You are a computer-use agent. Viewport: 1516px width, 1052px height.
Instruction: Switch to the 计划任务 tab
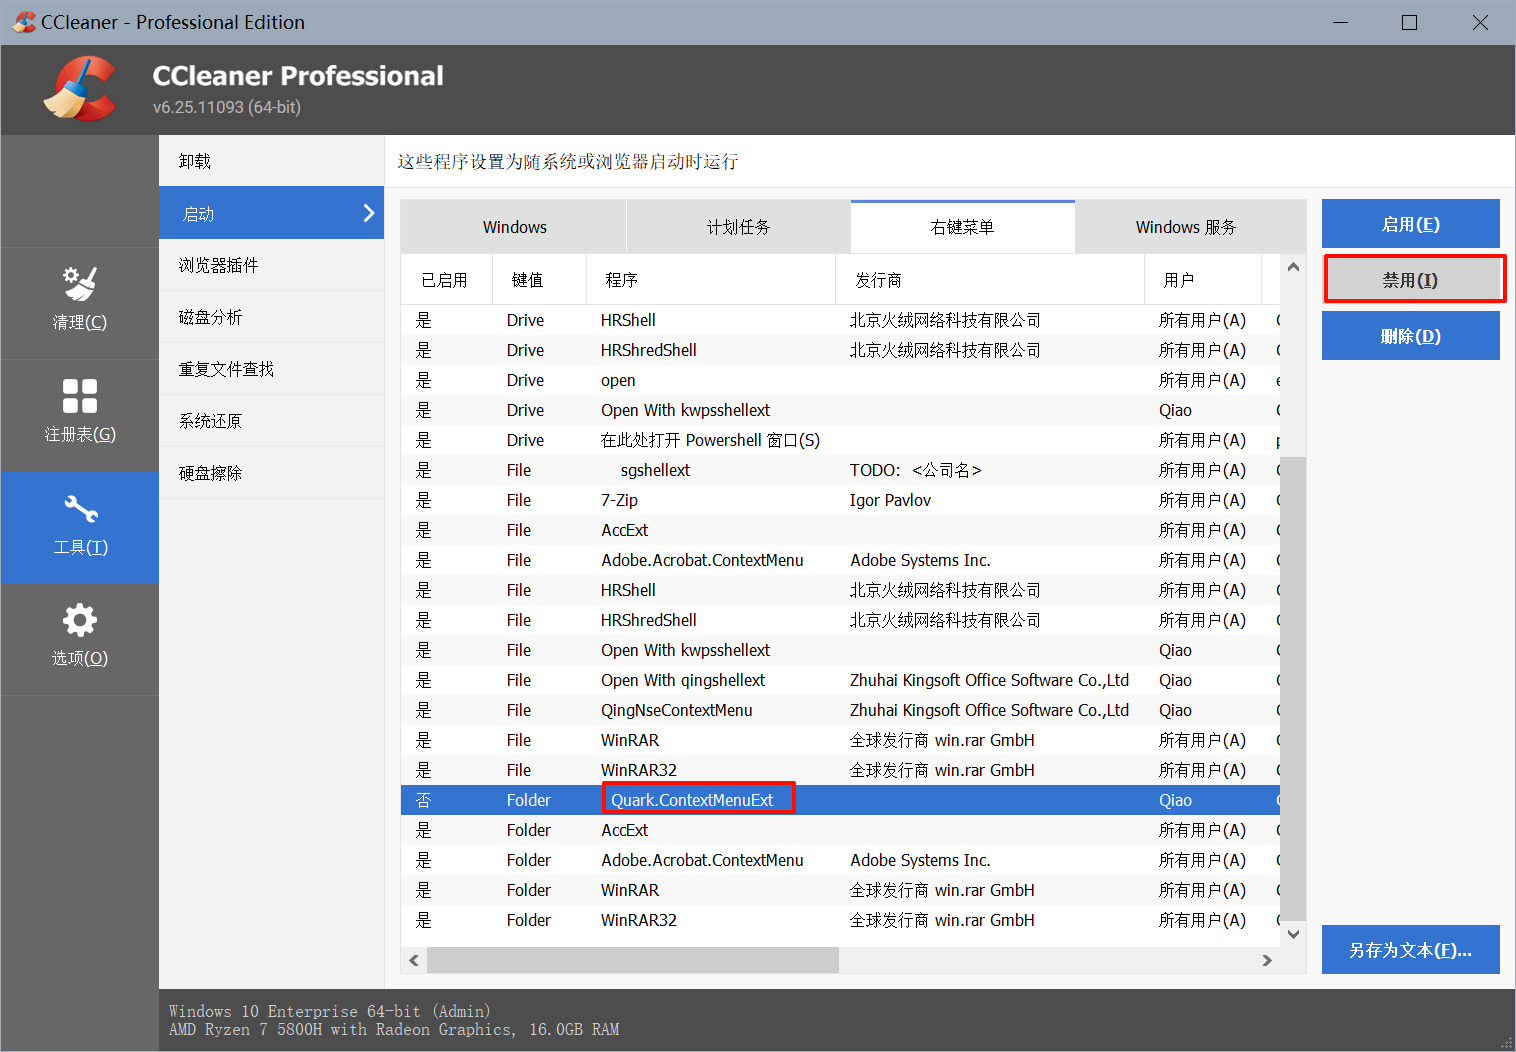click(x=738, y=227)
